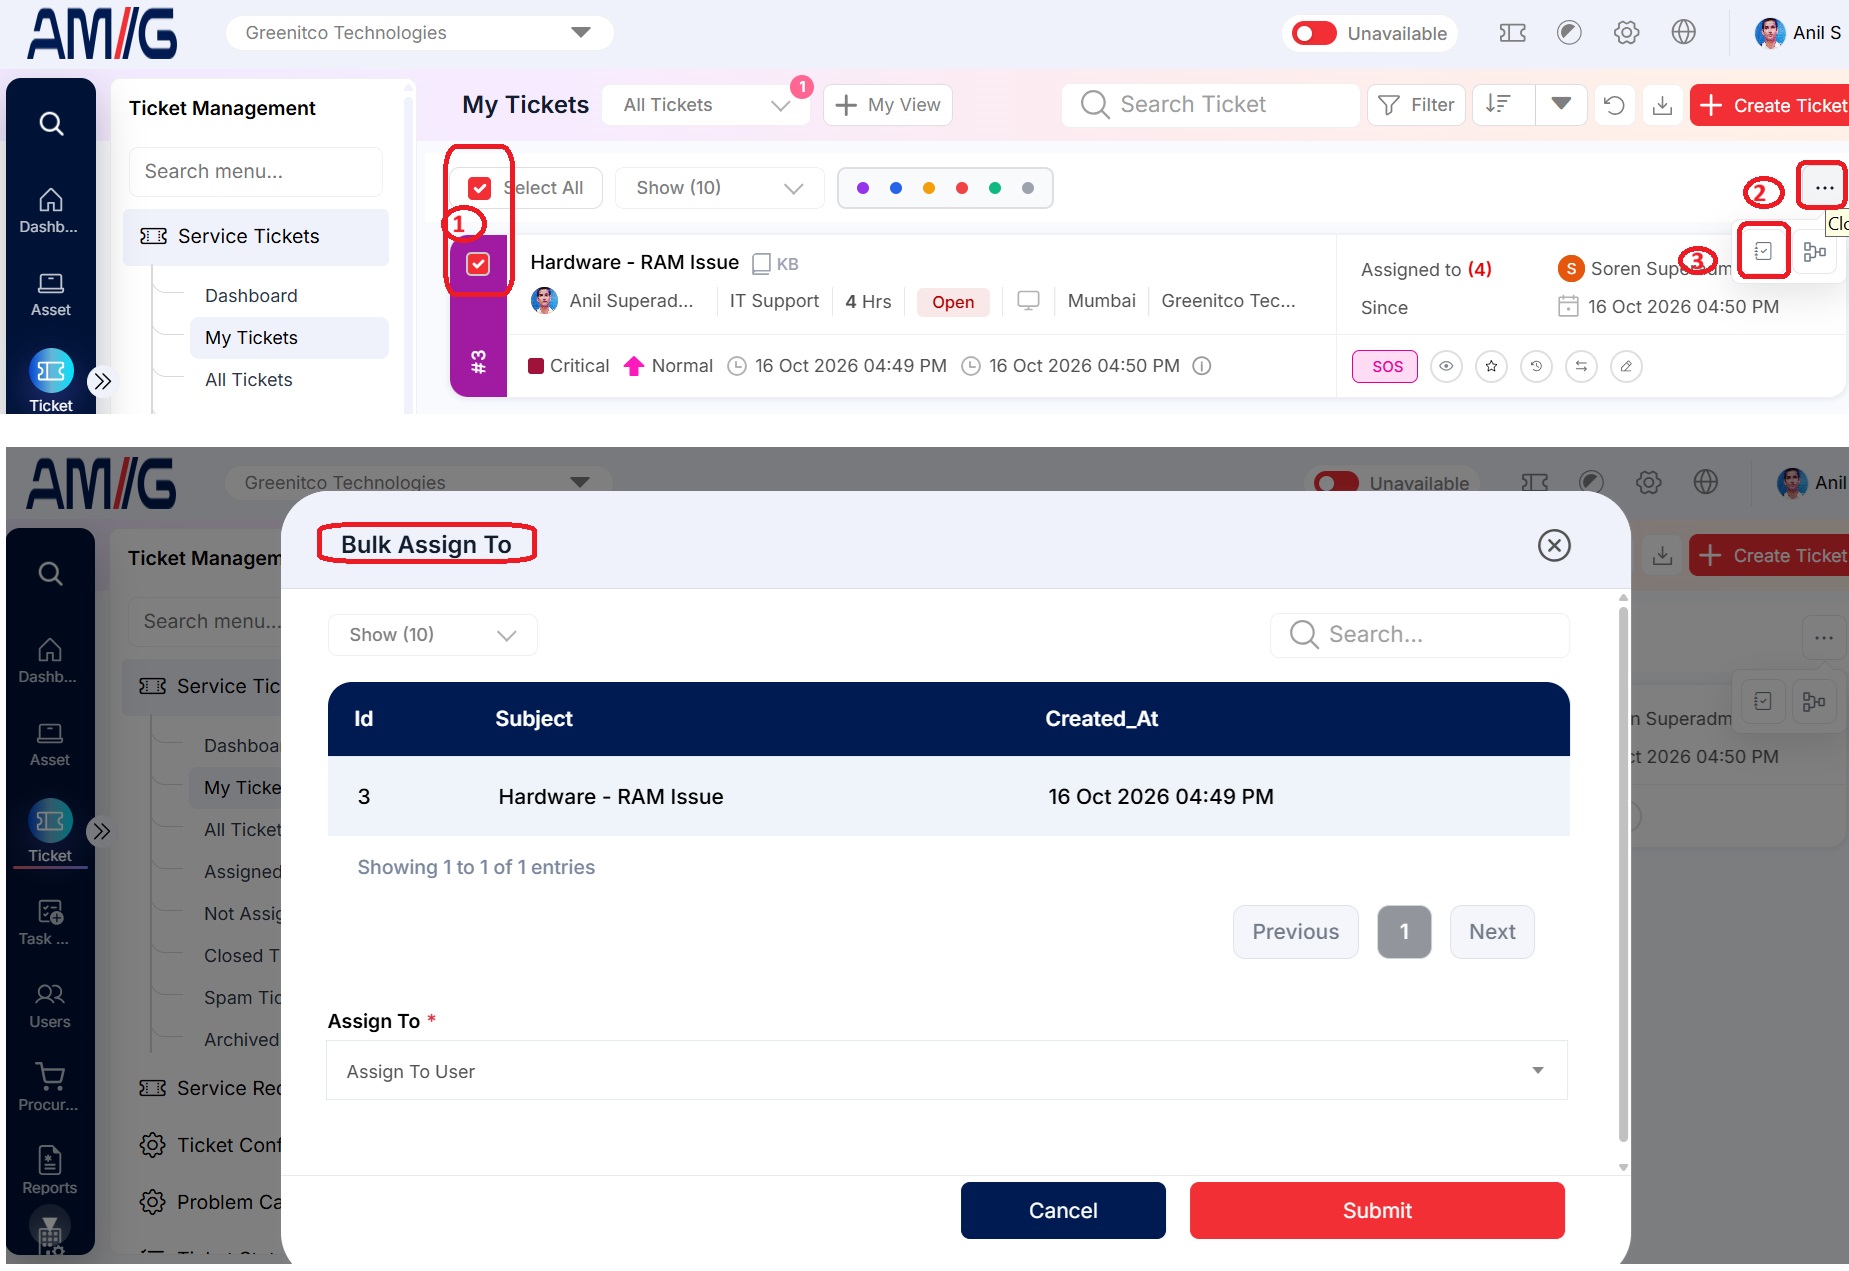Click the refresh tickets icon in top toolbar

click(1614, 105)
